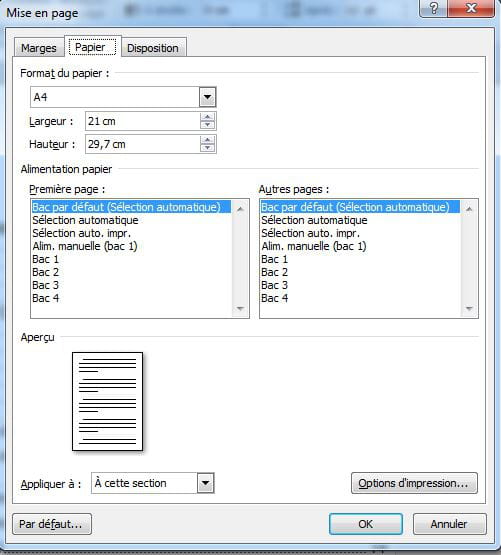Image resolution: width=501 pixels, height=555 pixels.
Task: Click the Options d'impression button
Action: [414, 483]
